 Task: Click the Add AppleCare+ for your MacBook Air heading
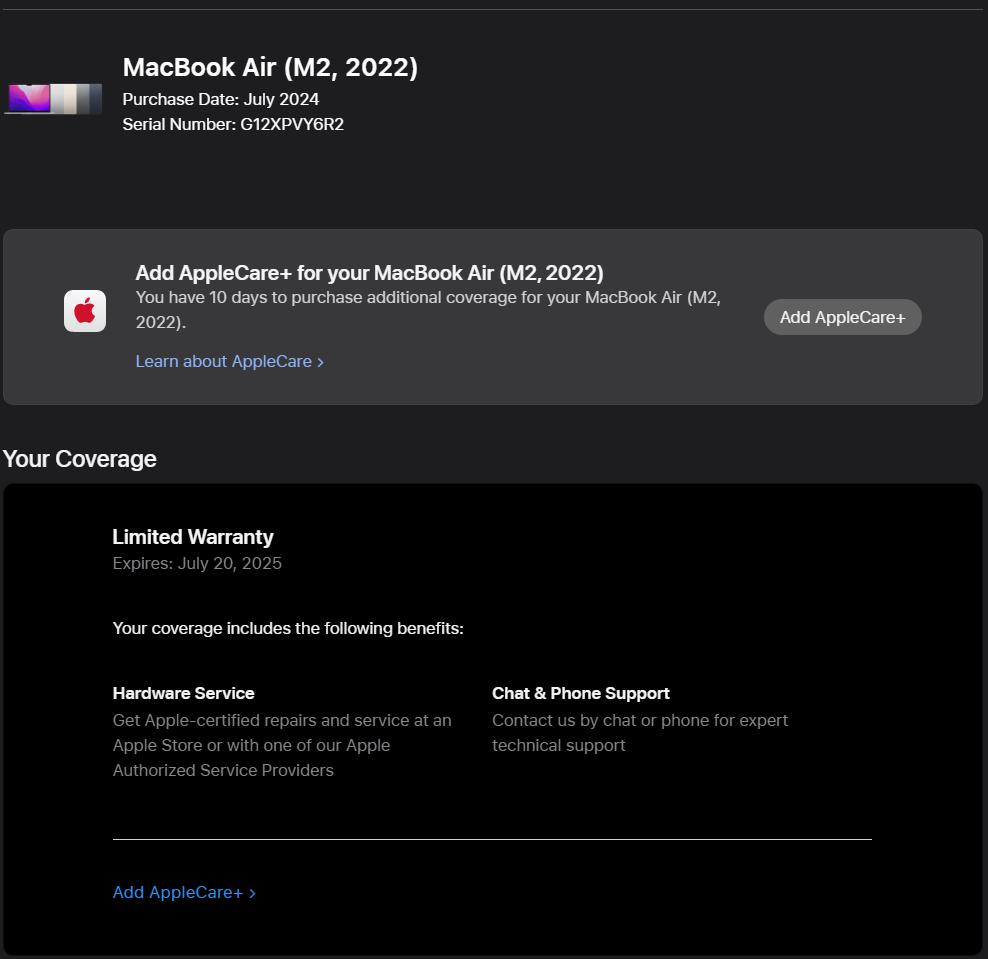[369, 273]
